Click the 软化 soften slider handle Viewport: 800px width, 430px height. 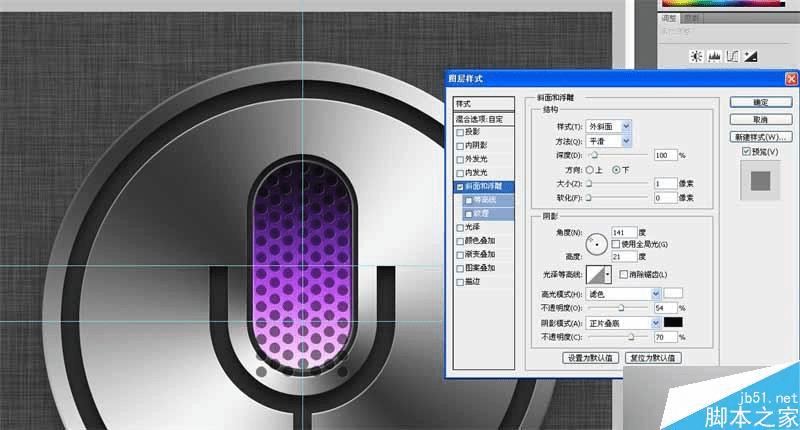click(x=588, y=197)
